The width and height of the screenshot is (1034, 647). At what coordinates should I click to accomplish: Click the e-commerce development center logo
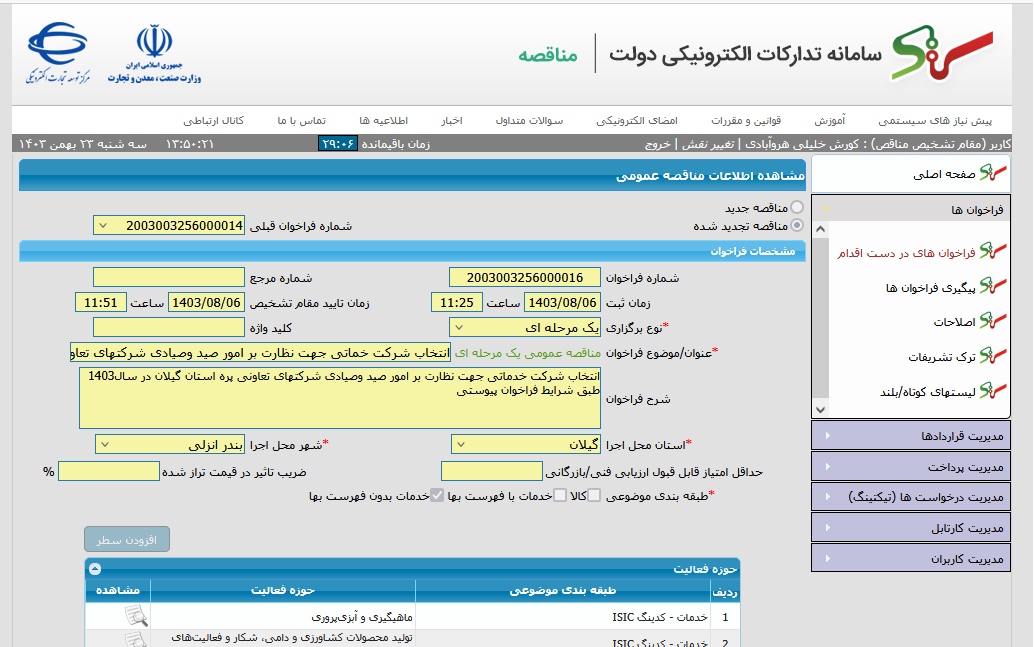[x=58, y=53]
